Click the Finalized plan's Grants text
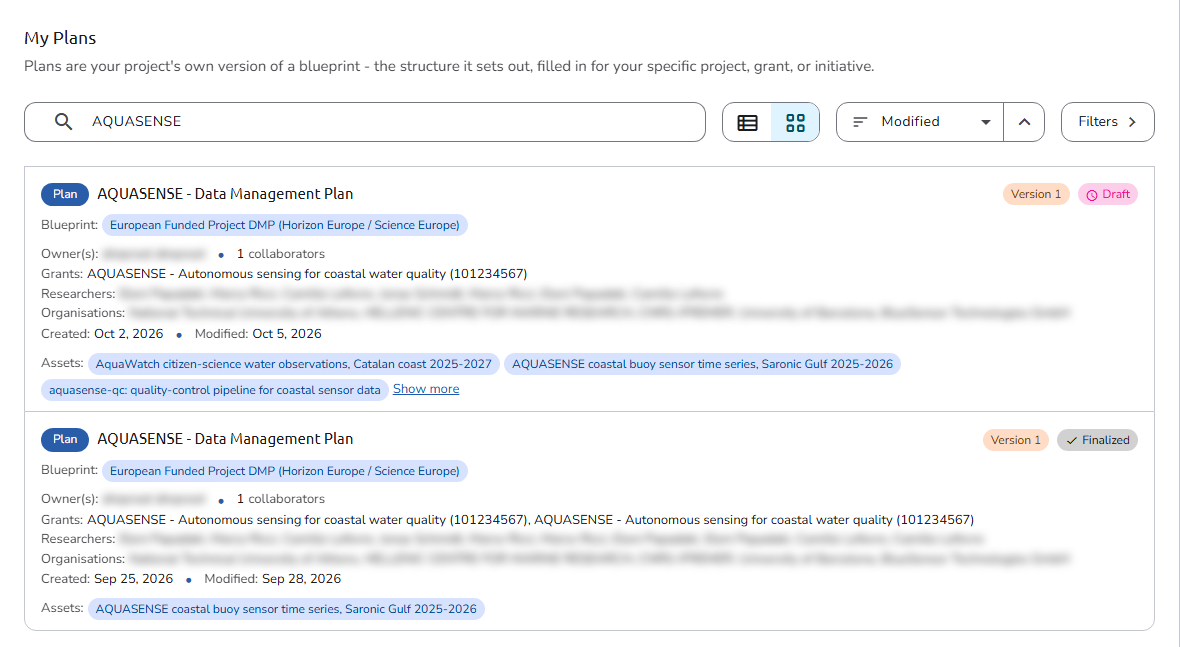 (531, 520)
